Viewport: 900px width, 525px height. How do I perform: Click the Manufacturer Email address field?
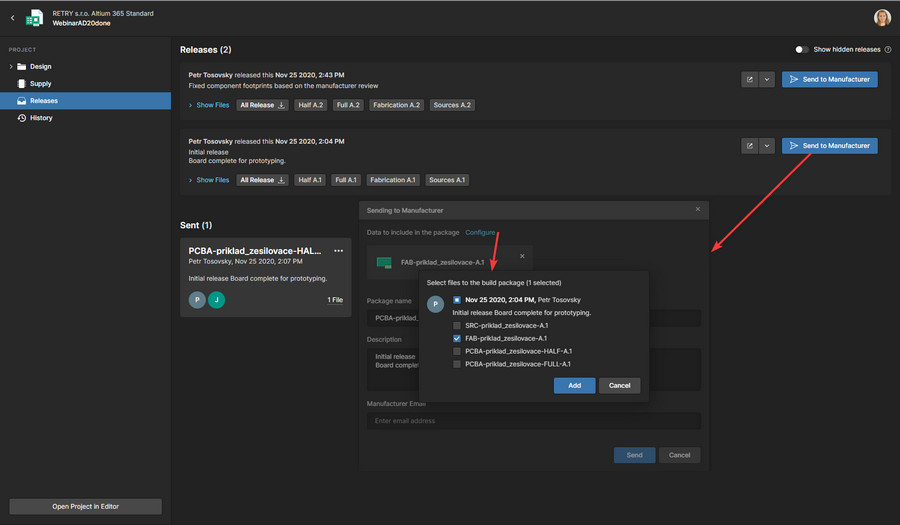coord(534,421)
